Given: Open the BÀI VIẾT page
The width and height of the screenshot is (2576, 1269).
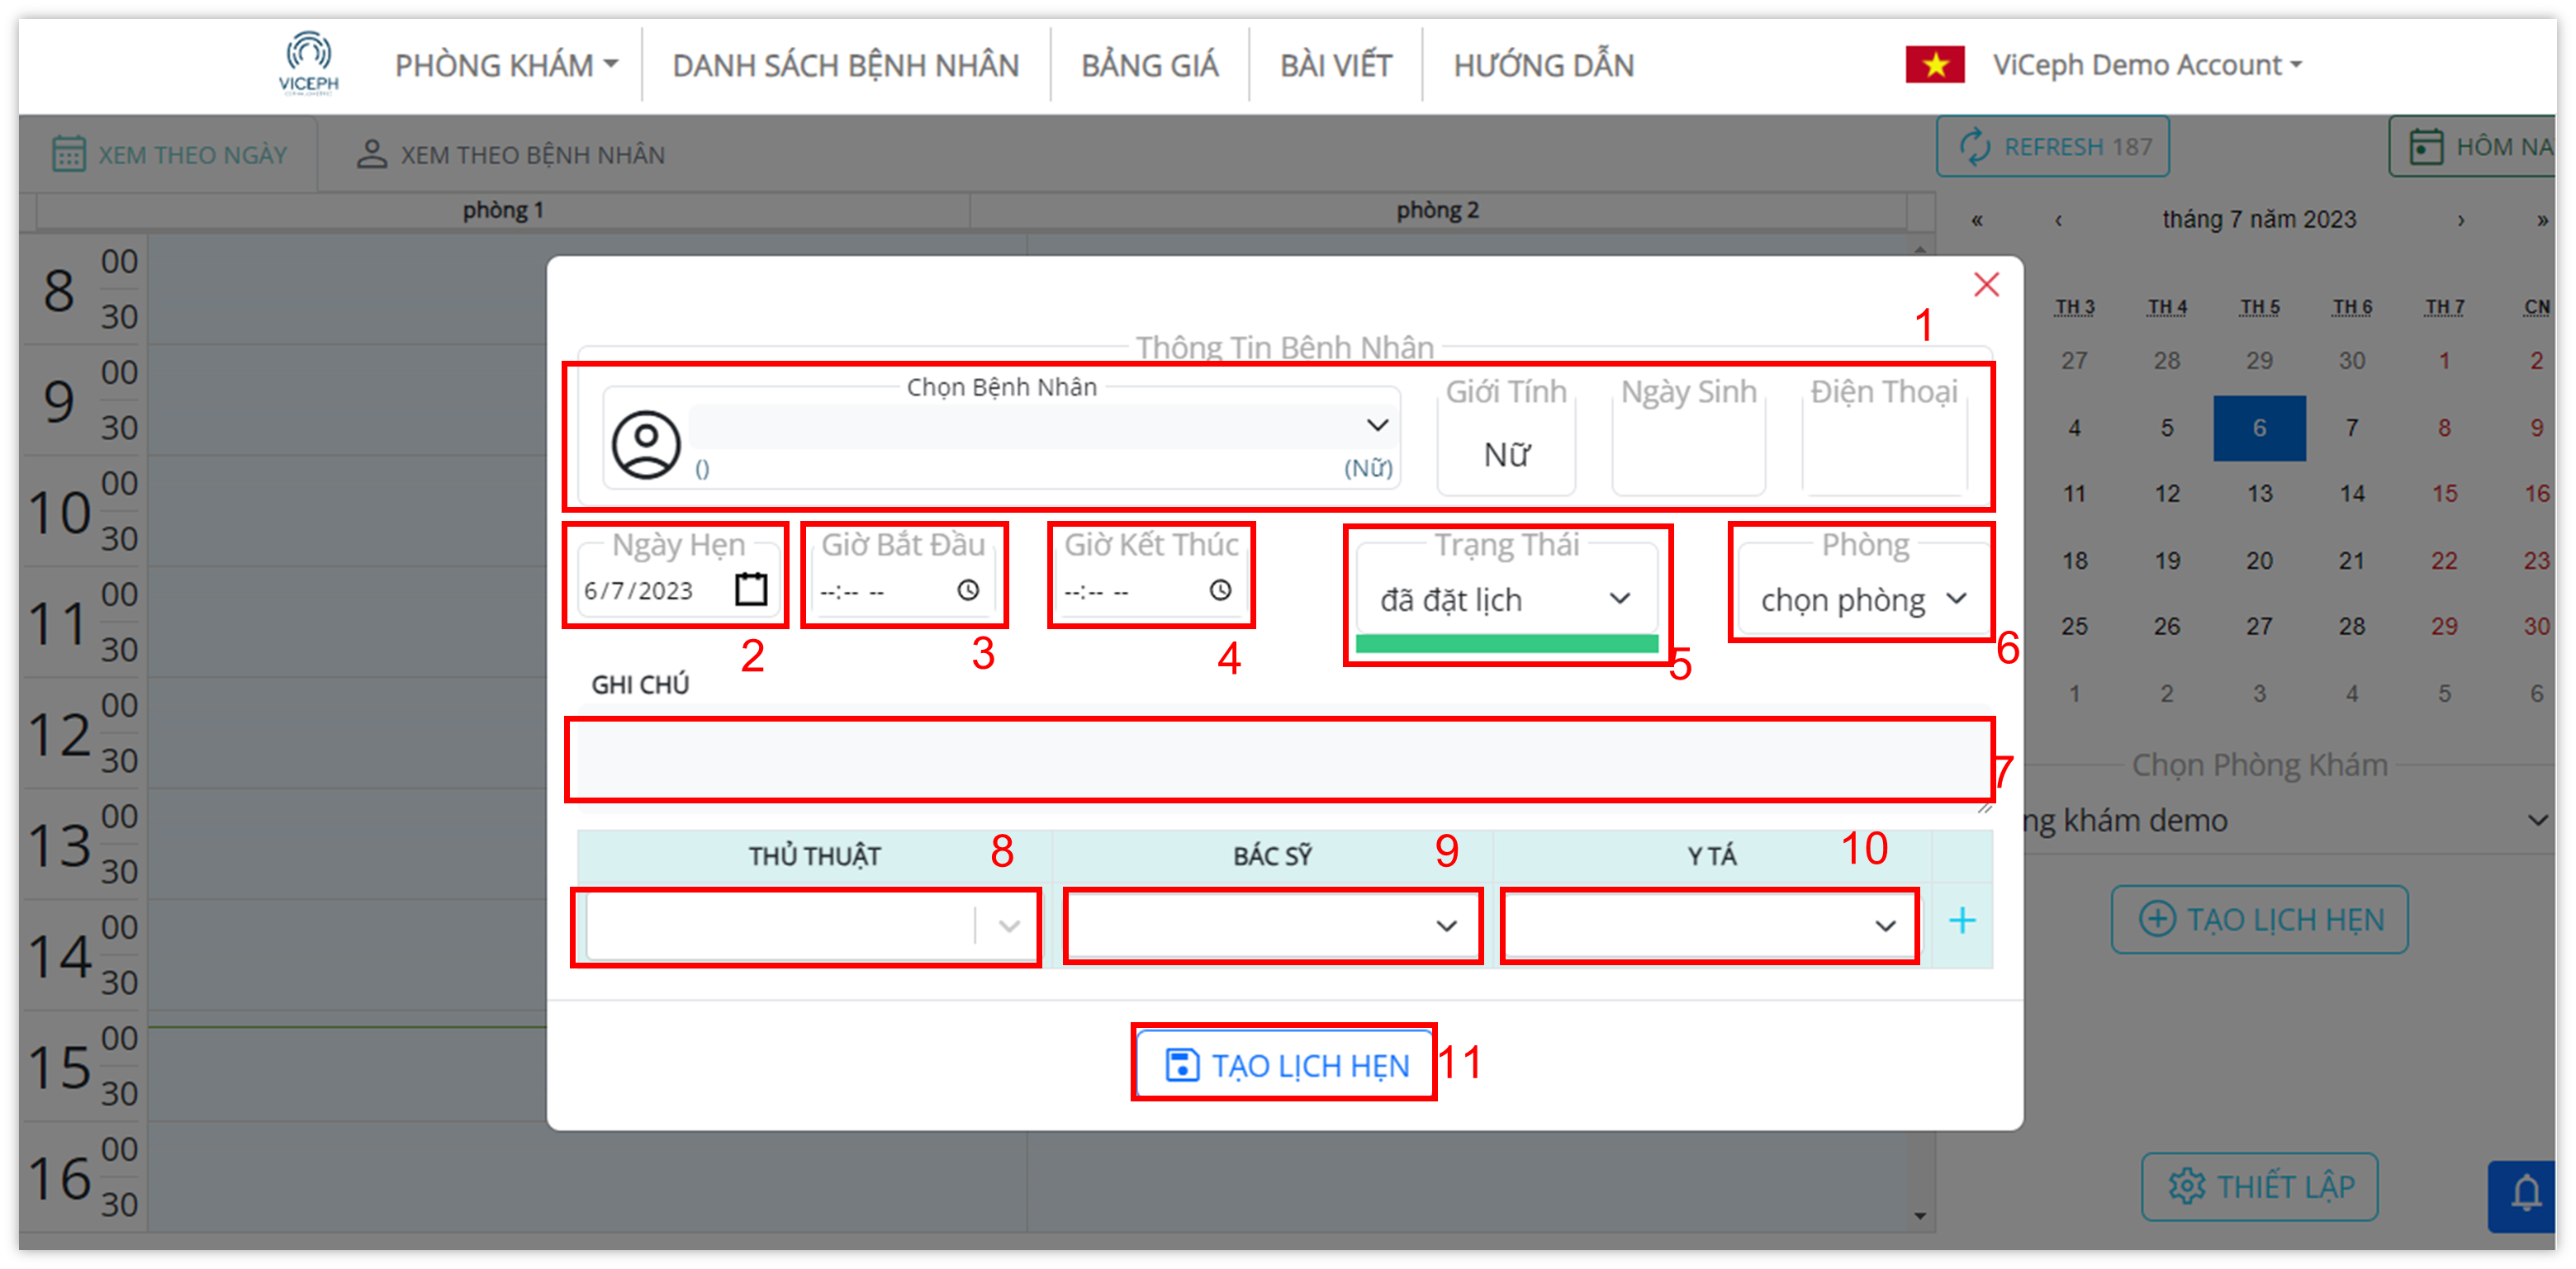Looking at the screenshot, I should click(1335, 66).
